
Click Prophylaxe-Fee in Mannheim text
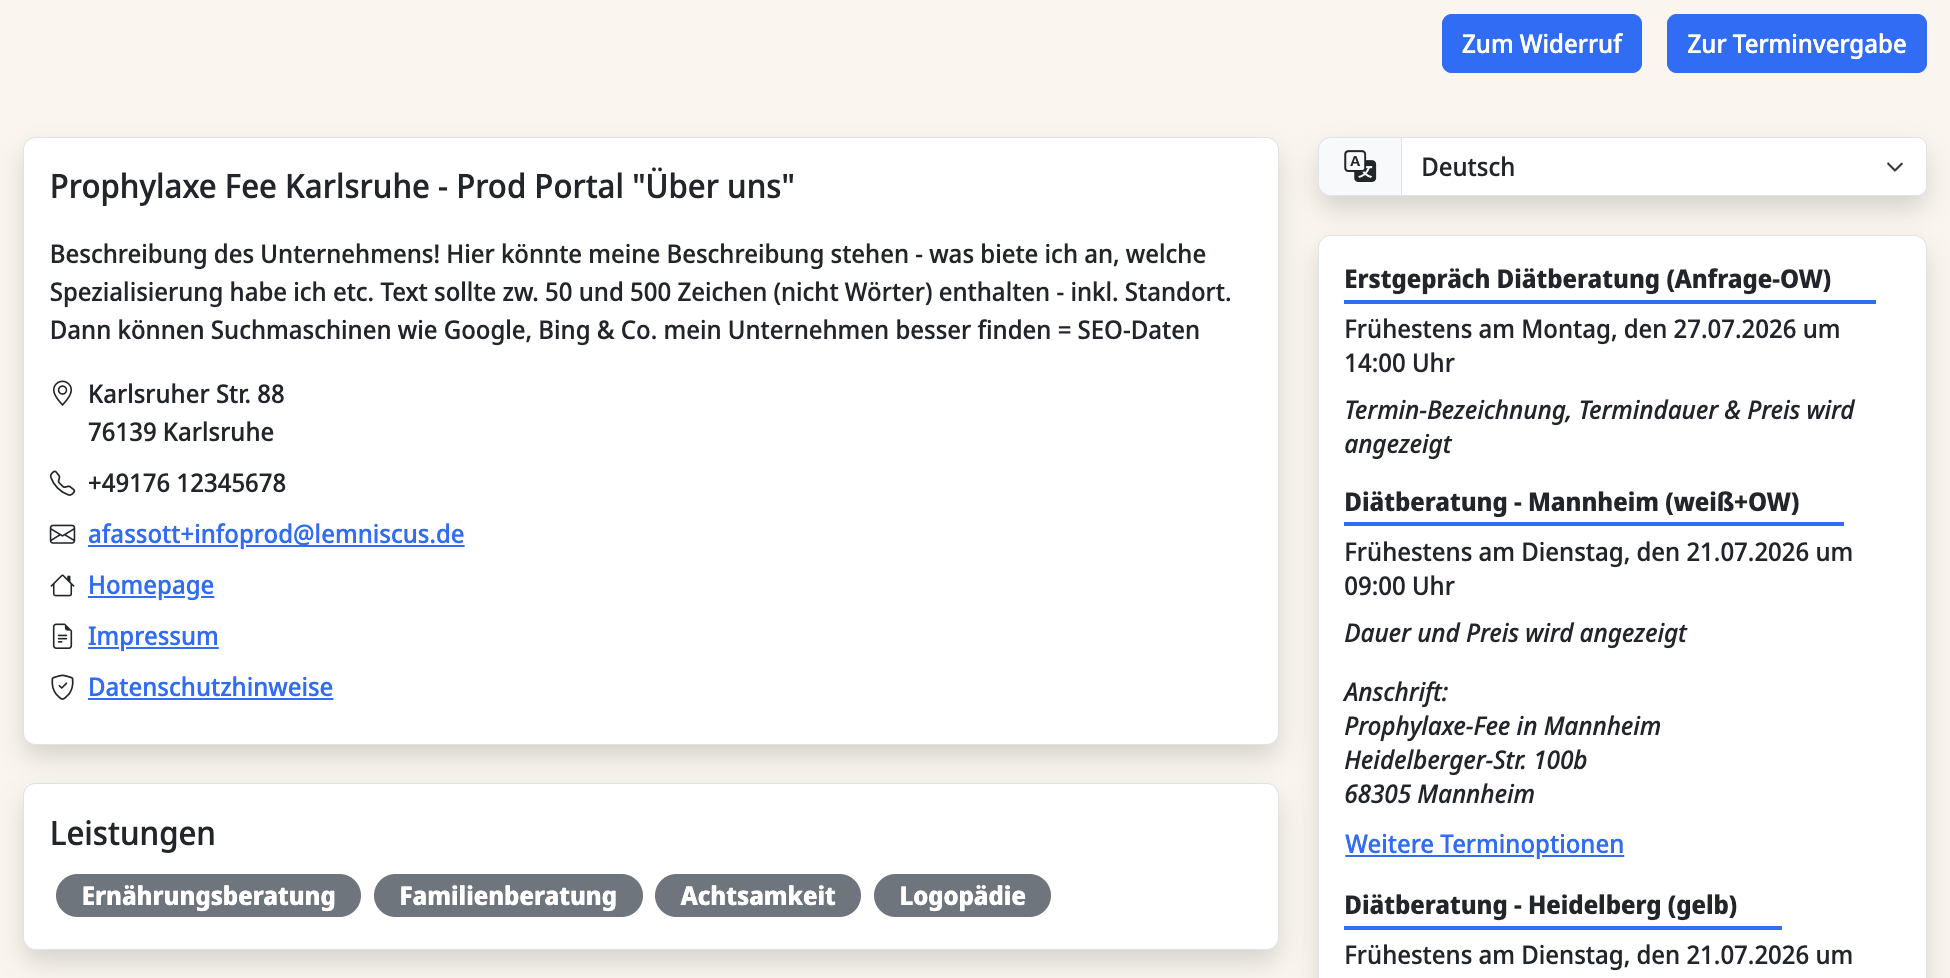1502,726
